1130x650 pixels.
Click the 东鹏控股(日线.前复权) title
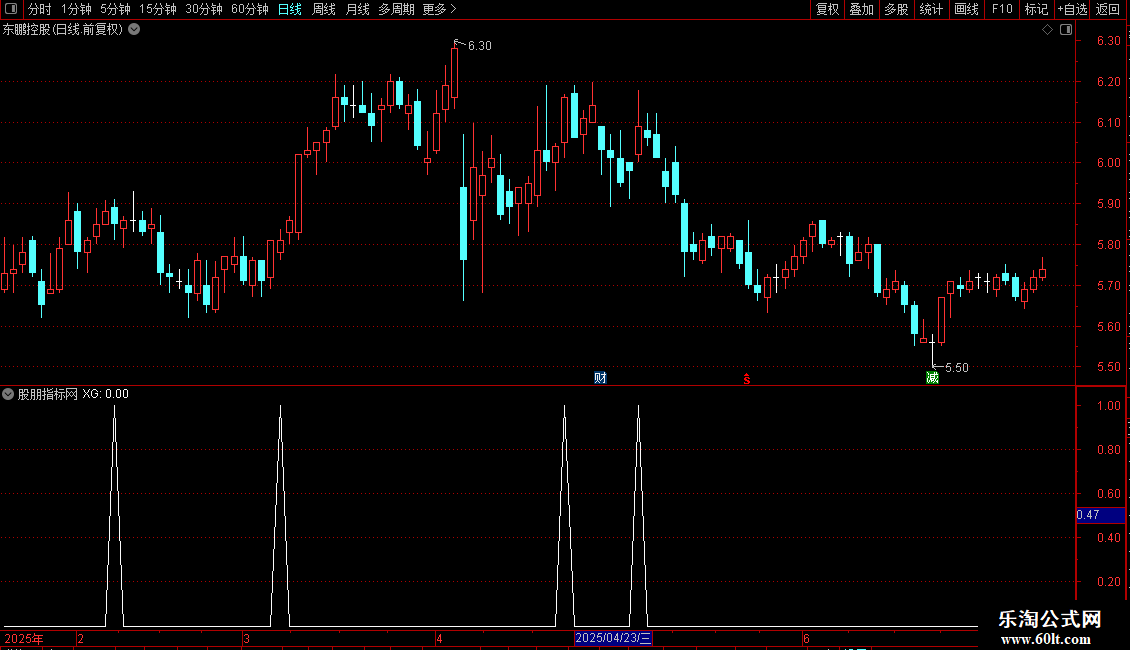pyautogui.click(x=63, y=30)
